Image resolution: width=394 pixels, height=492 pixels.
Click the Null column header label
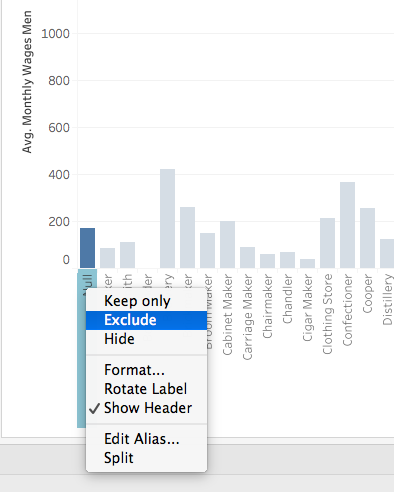click(x=87, y=282)
